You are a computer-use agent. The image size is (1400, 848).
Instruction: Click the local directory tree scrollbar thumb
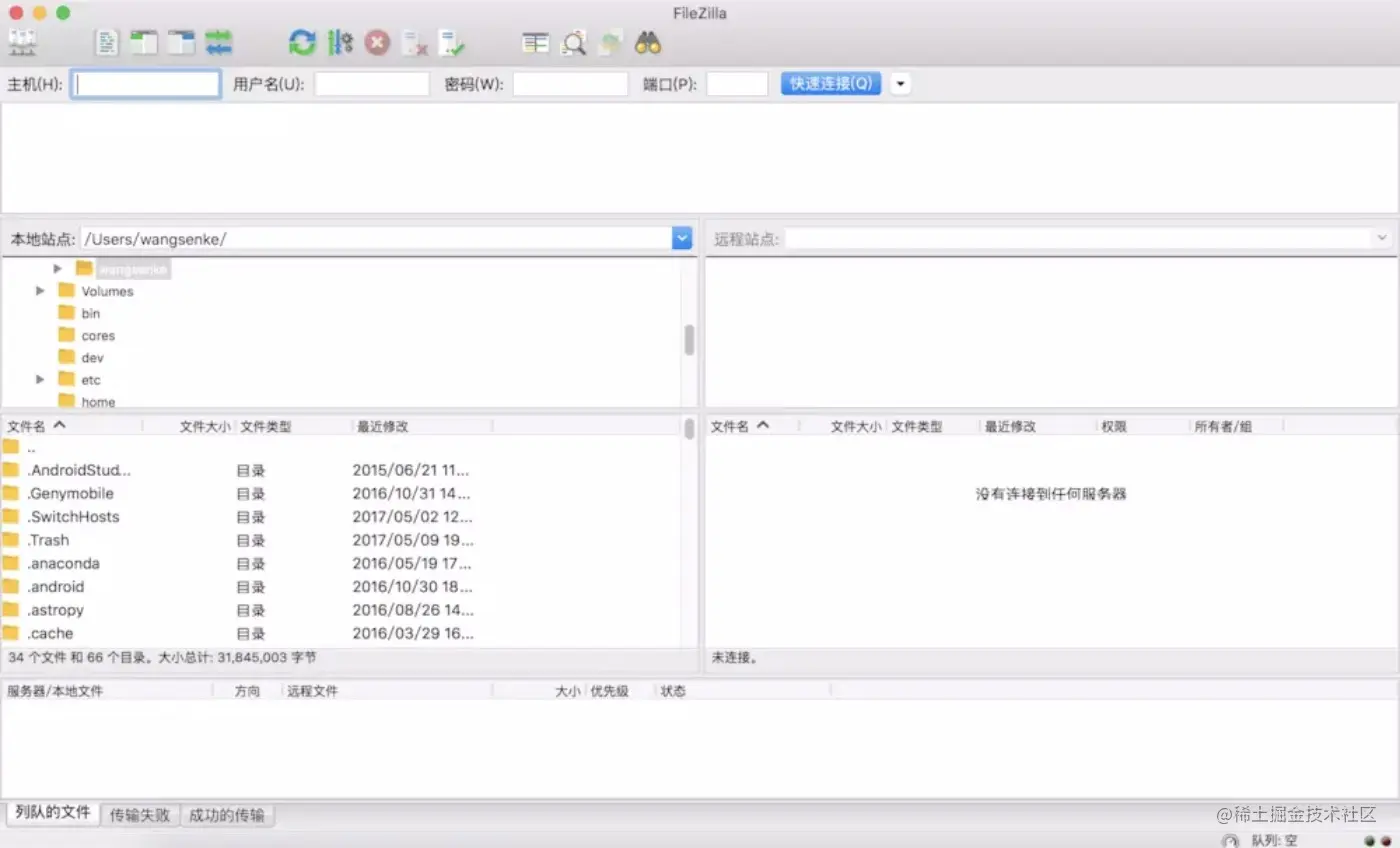[689, 340]
